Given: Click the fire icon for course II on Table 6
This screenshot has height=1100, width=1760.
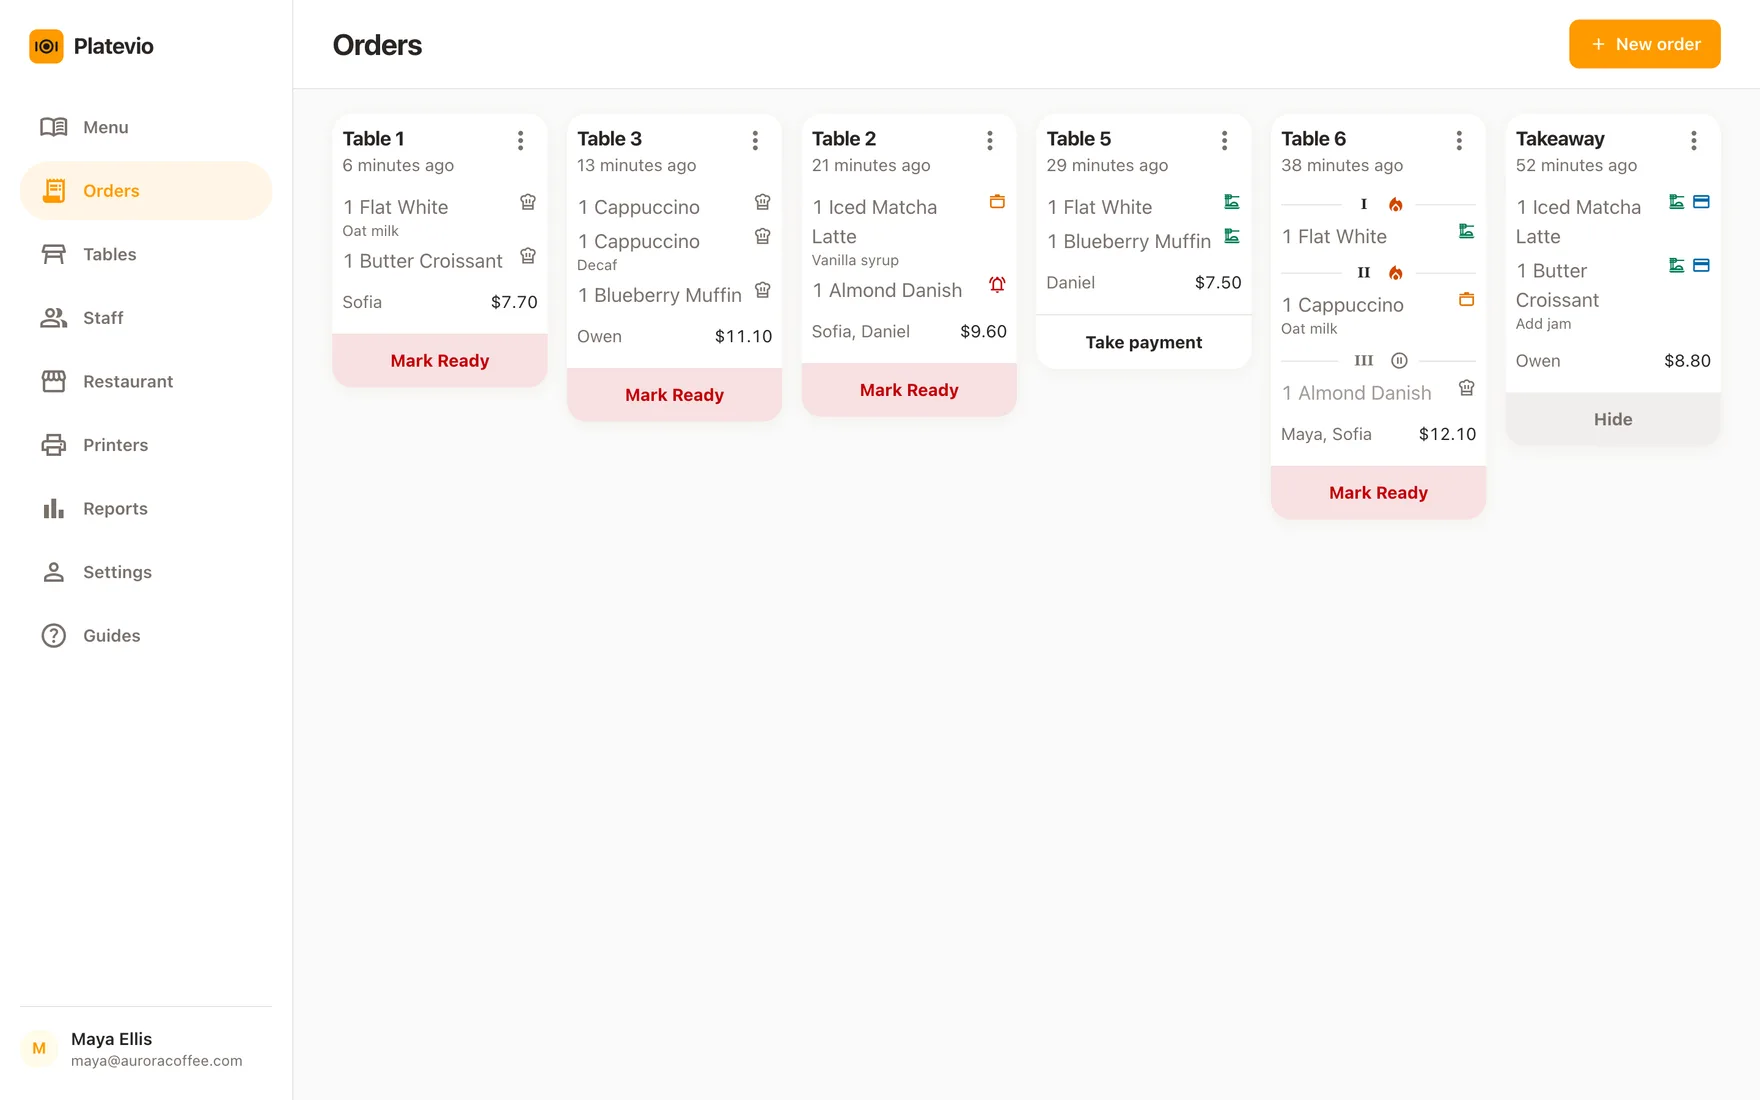Looking at the screenshot, I should (x=1396, y=273).
